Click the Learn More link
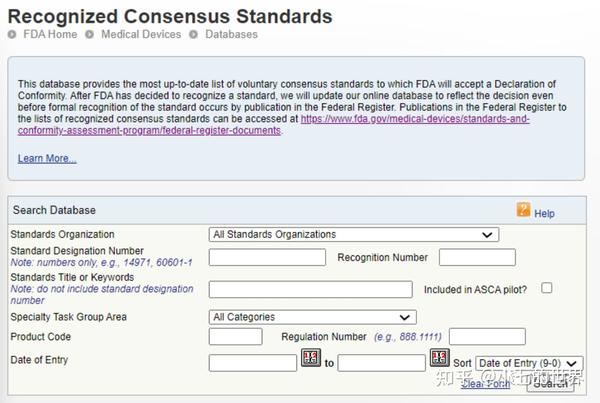Viewport: 600px width, 403px height. 46,158
